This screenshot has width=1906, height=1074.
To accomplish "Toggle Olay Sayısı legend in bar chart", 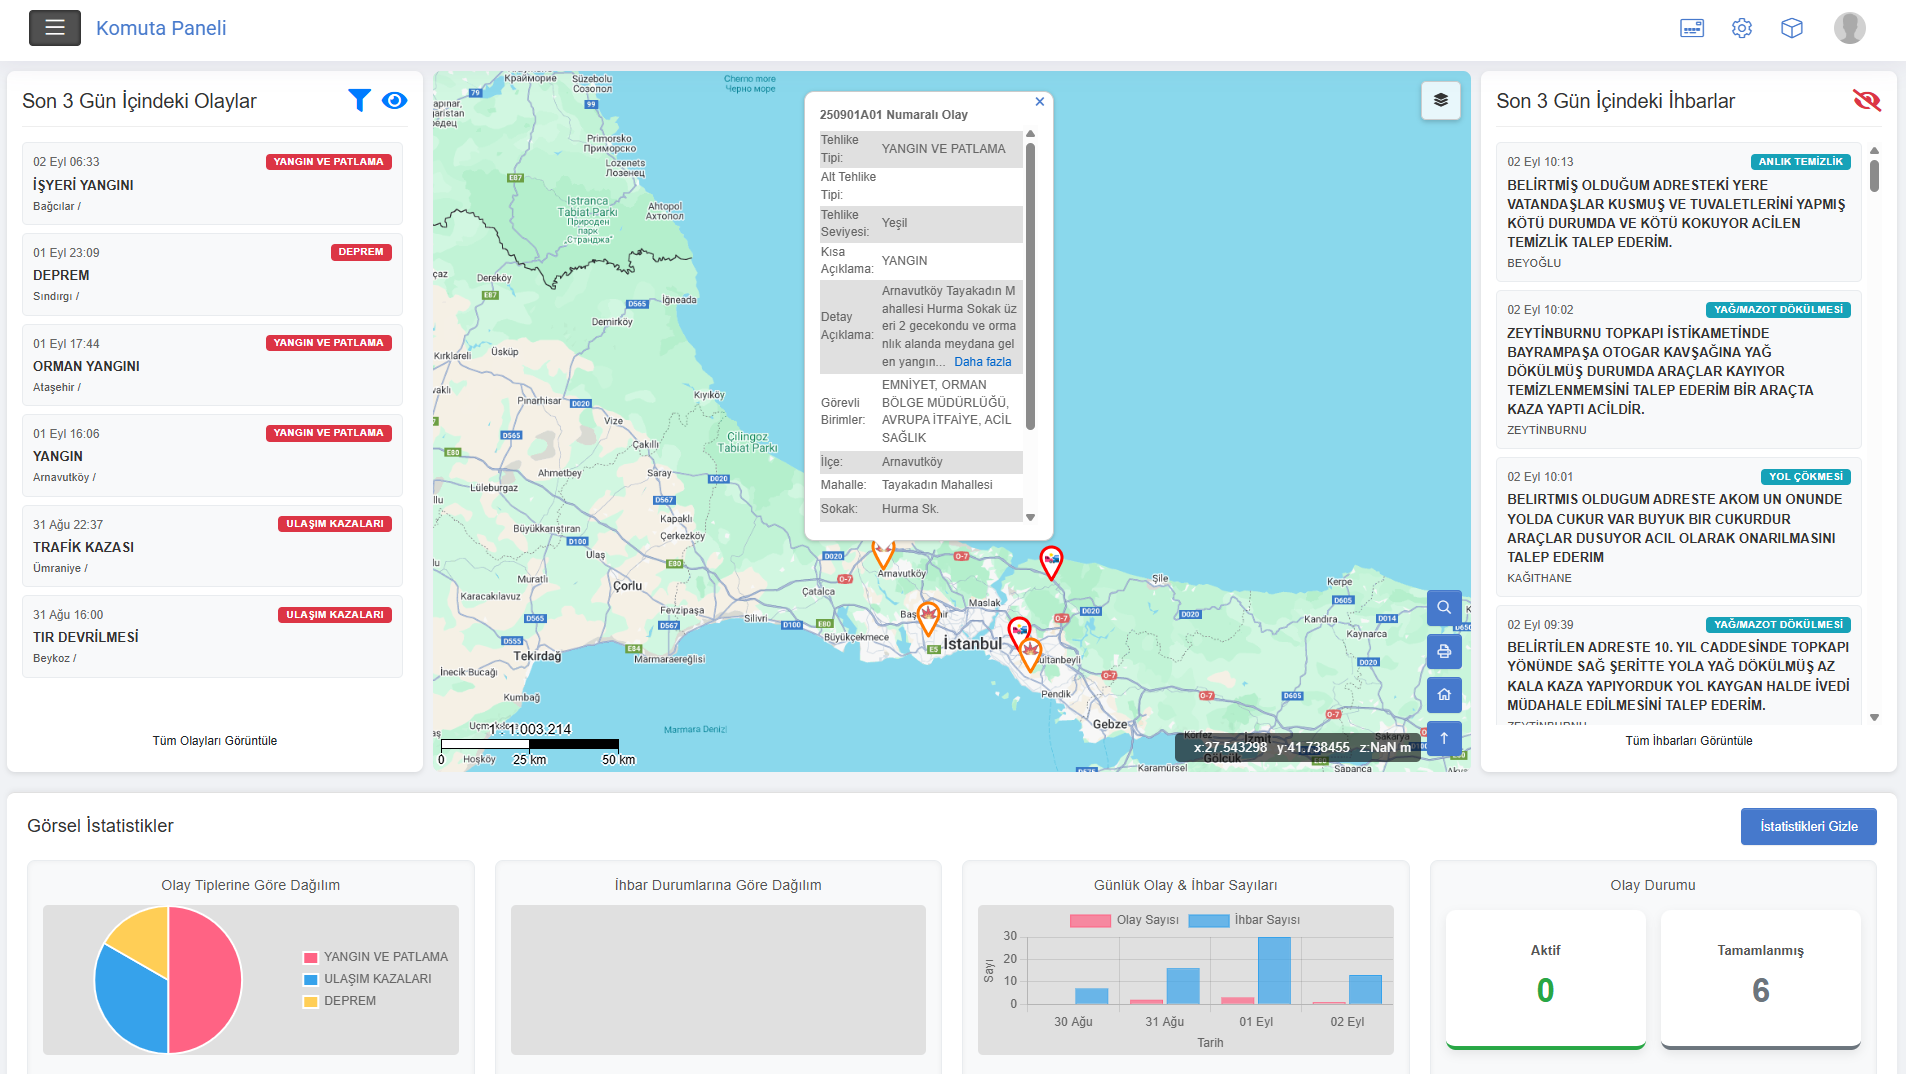I will point(1124,920).
